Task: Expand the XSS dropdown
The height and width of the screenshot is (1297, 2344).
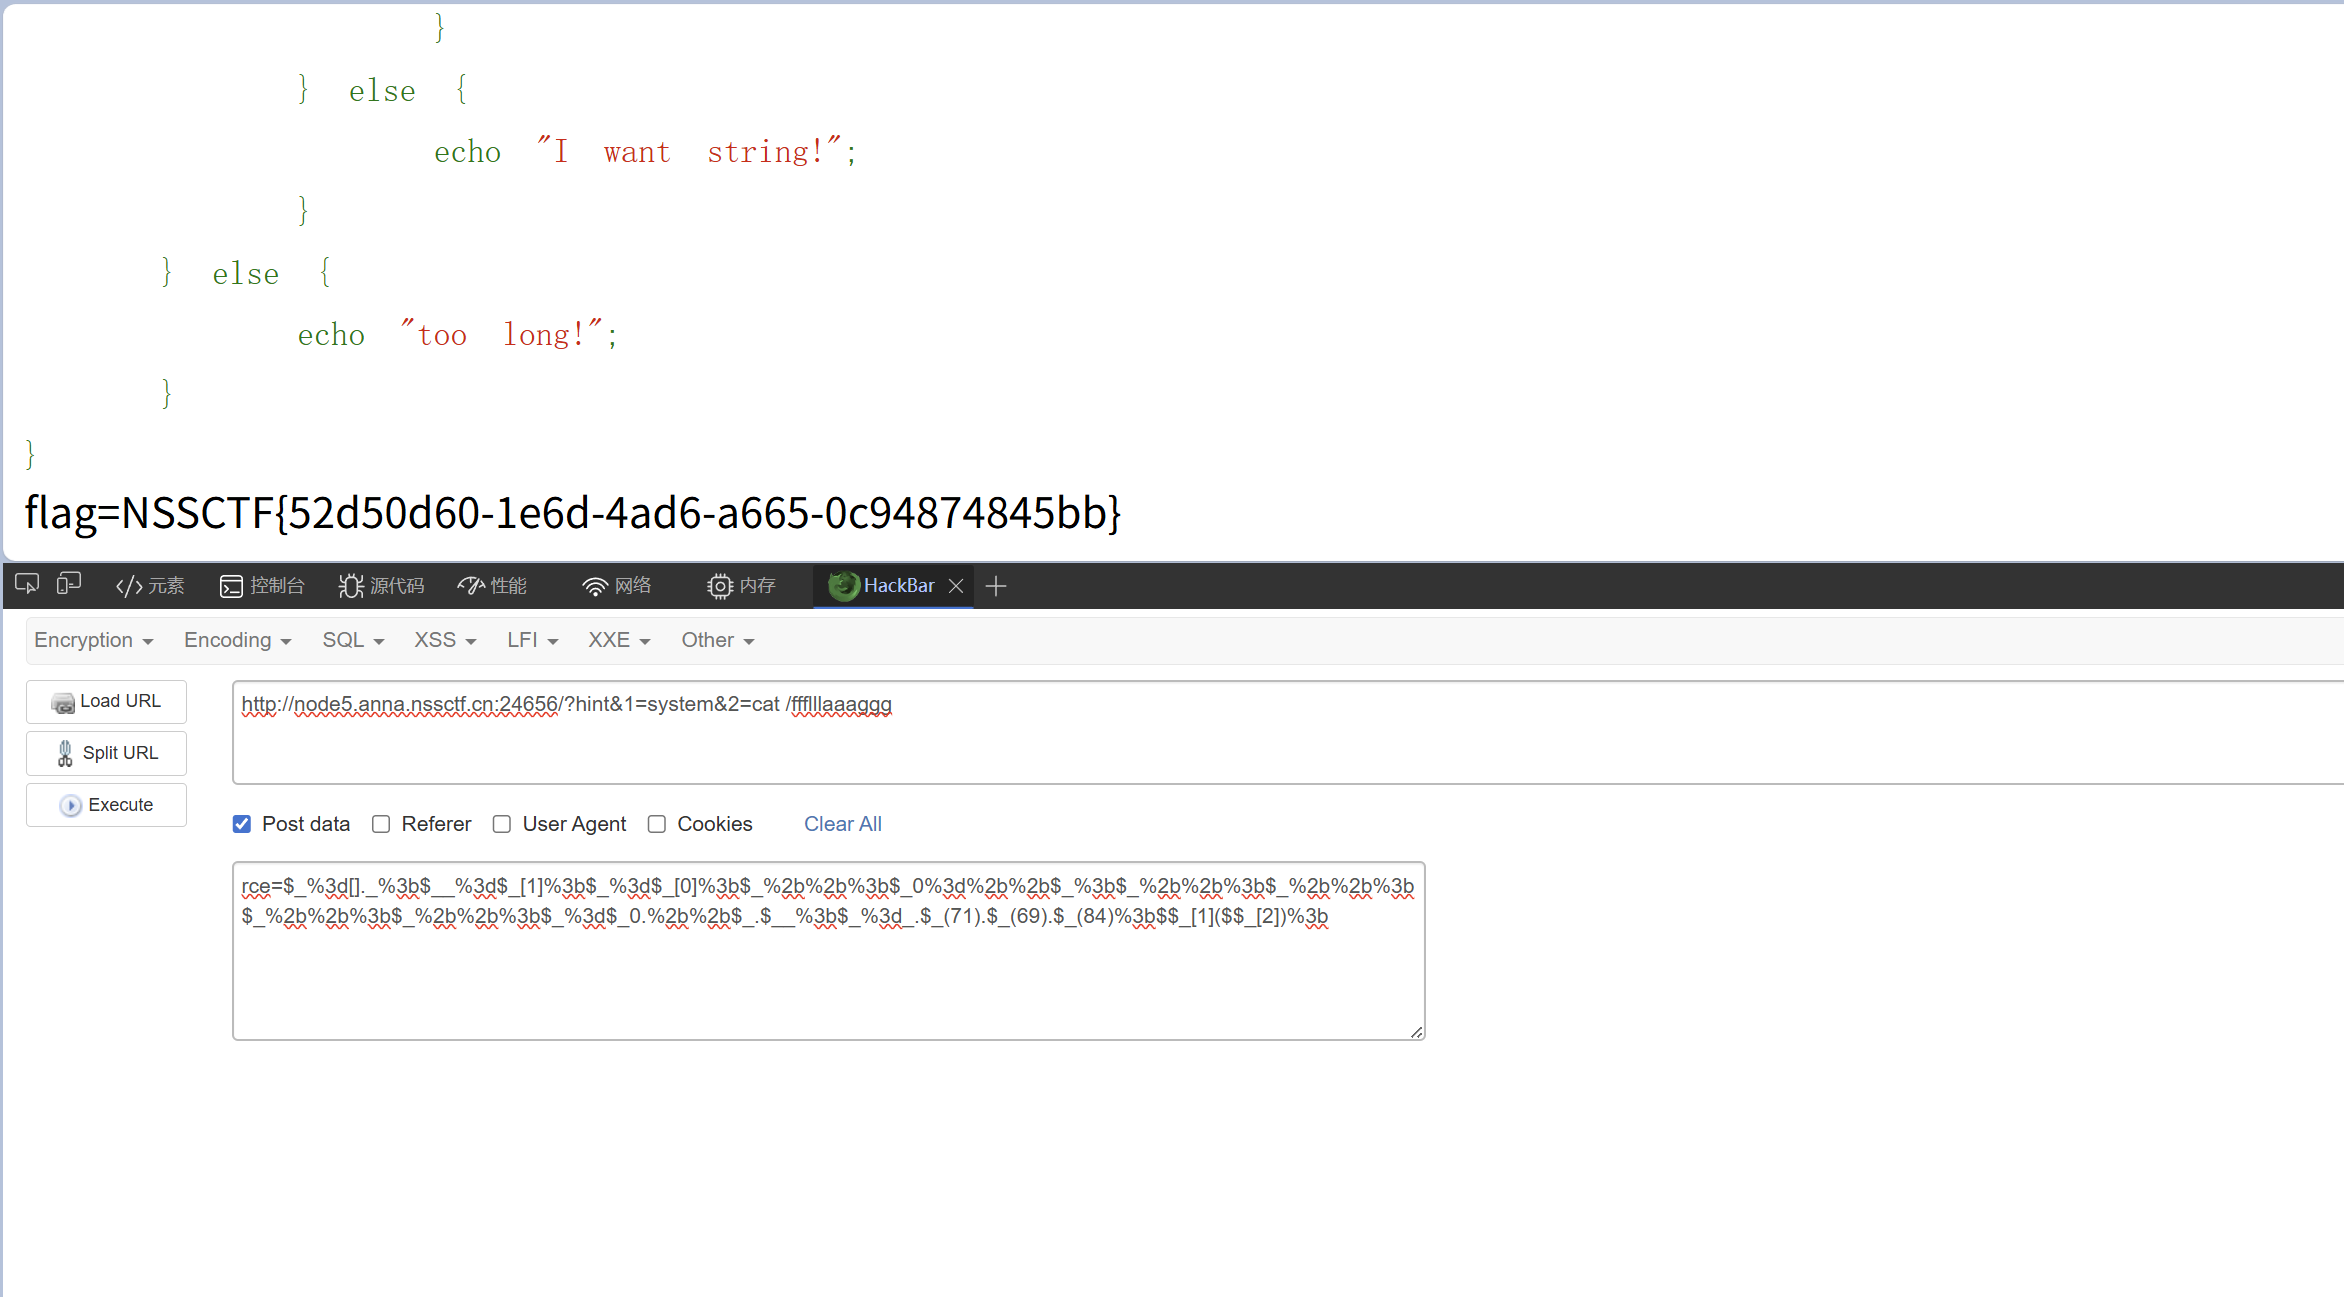Action: 446,640
